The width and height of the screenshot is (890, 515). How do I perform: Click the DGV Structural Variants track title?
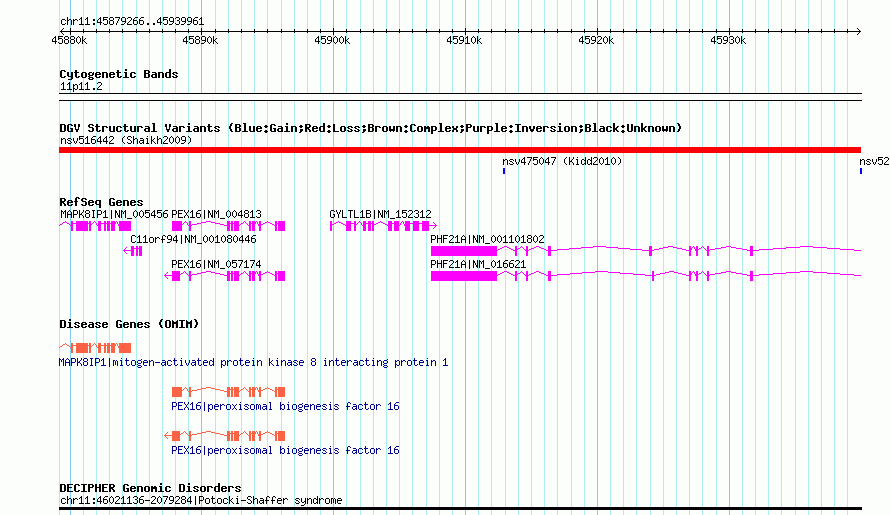(x=370, y=128)
